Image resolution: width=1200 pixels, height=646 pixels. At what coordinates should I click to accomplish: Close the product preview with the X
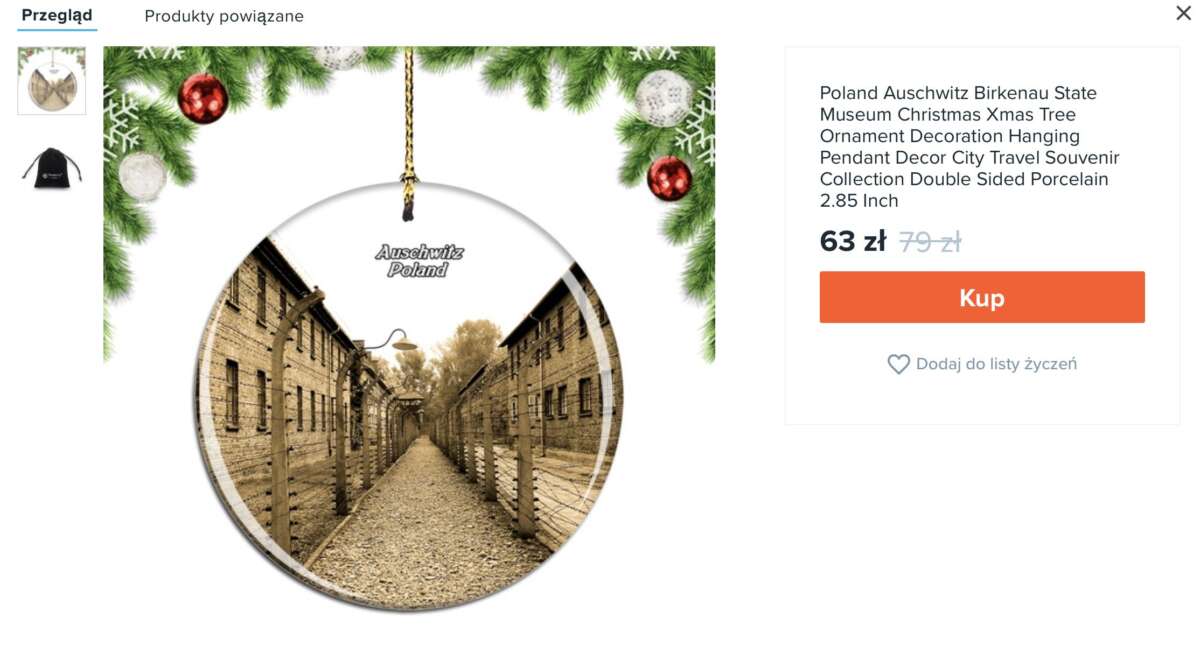[1183, 13]
